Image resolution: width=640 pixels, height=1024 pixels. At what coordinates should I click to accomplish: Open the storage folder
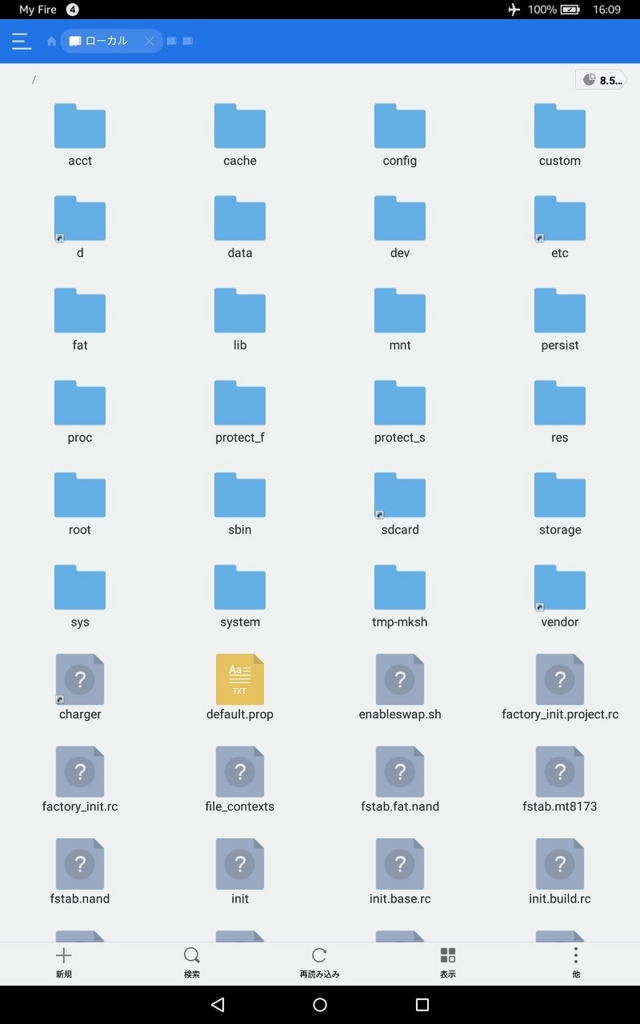pos(560,504)
